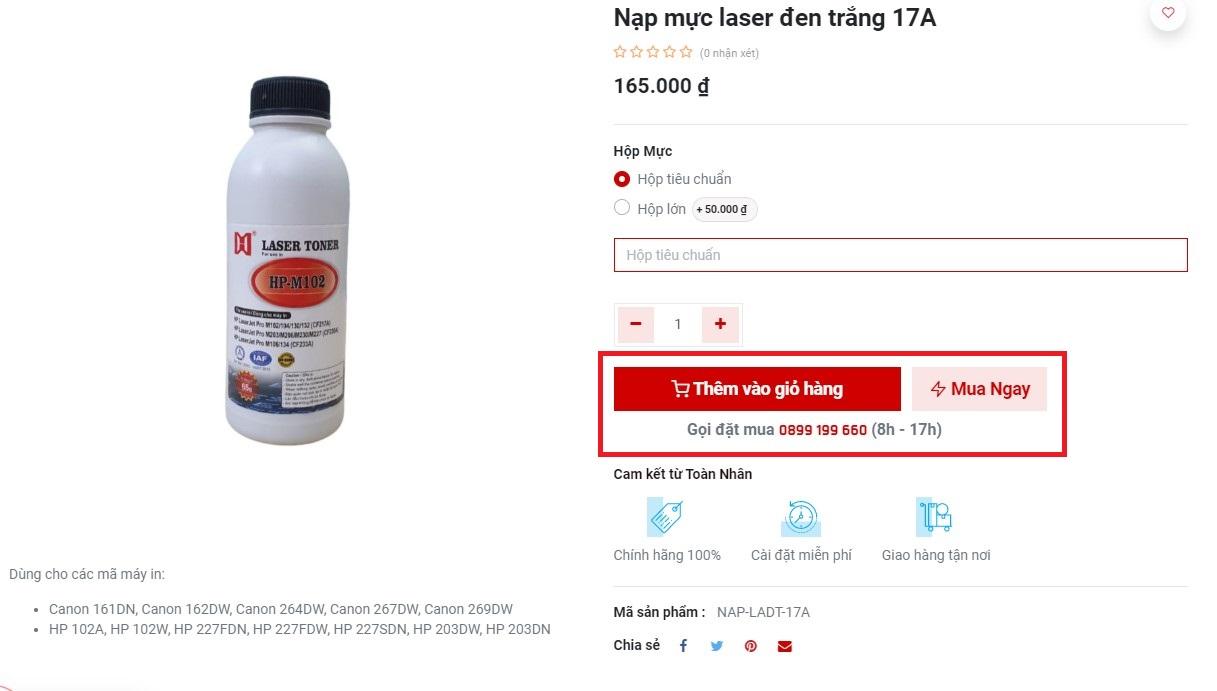Screen dimensions: 1217x691
Task: Click the heart wishlist icon
Action: (1168, 13)
